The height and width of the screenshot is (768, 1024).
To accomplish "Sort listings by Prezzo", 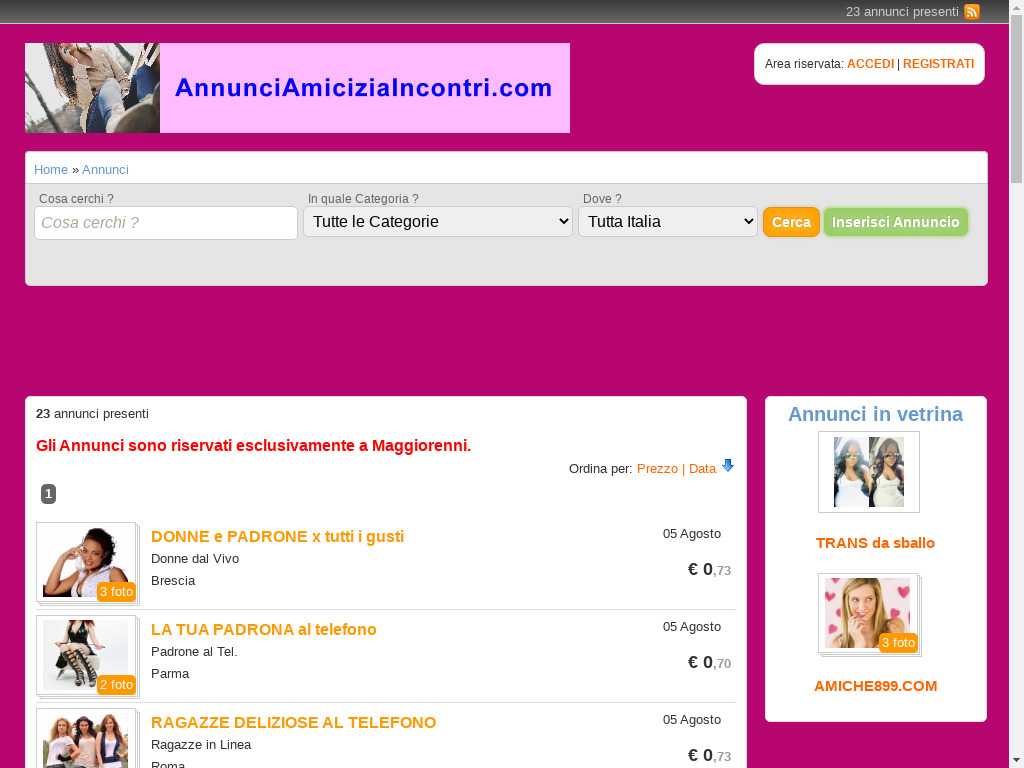I will click(x=657, y=469).
